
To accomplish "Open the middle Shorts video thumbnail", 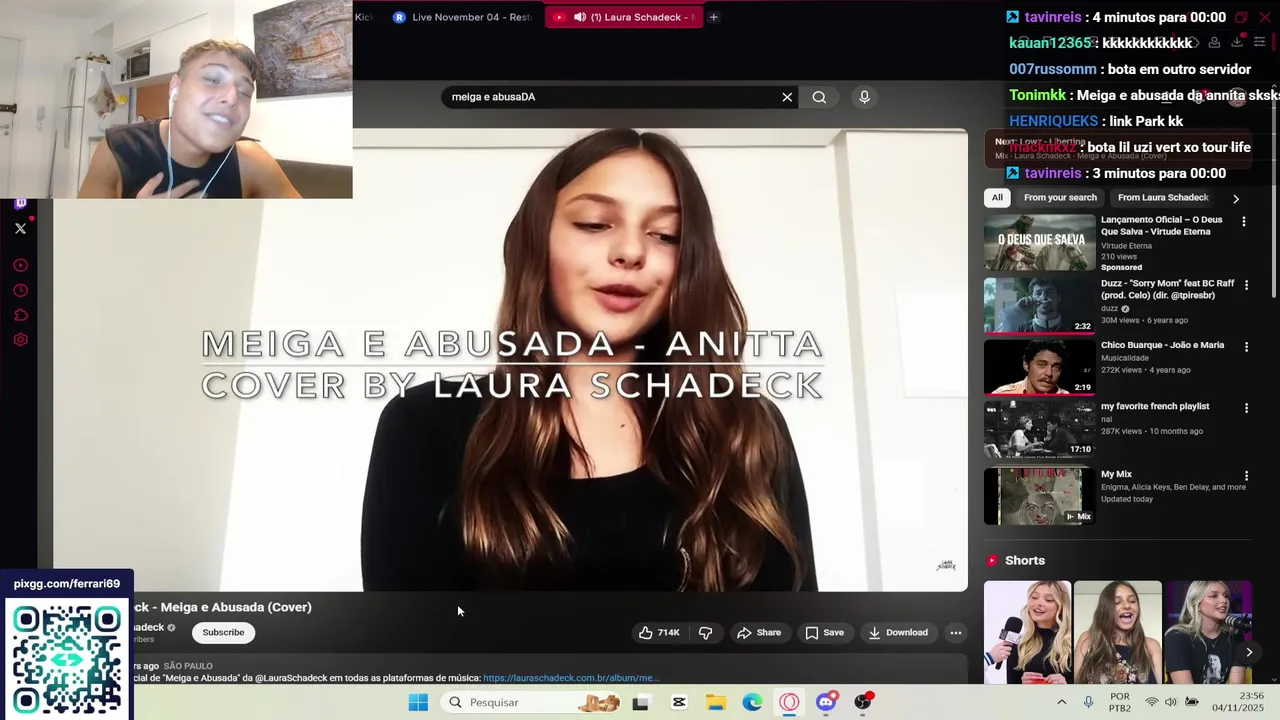I will (x=1118, y=632).
